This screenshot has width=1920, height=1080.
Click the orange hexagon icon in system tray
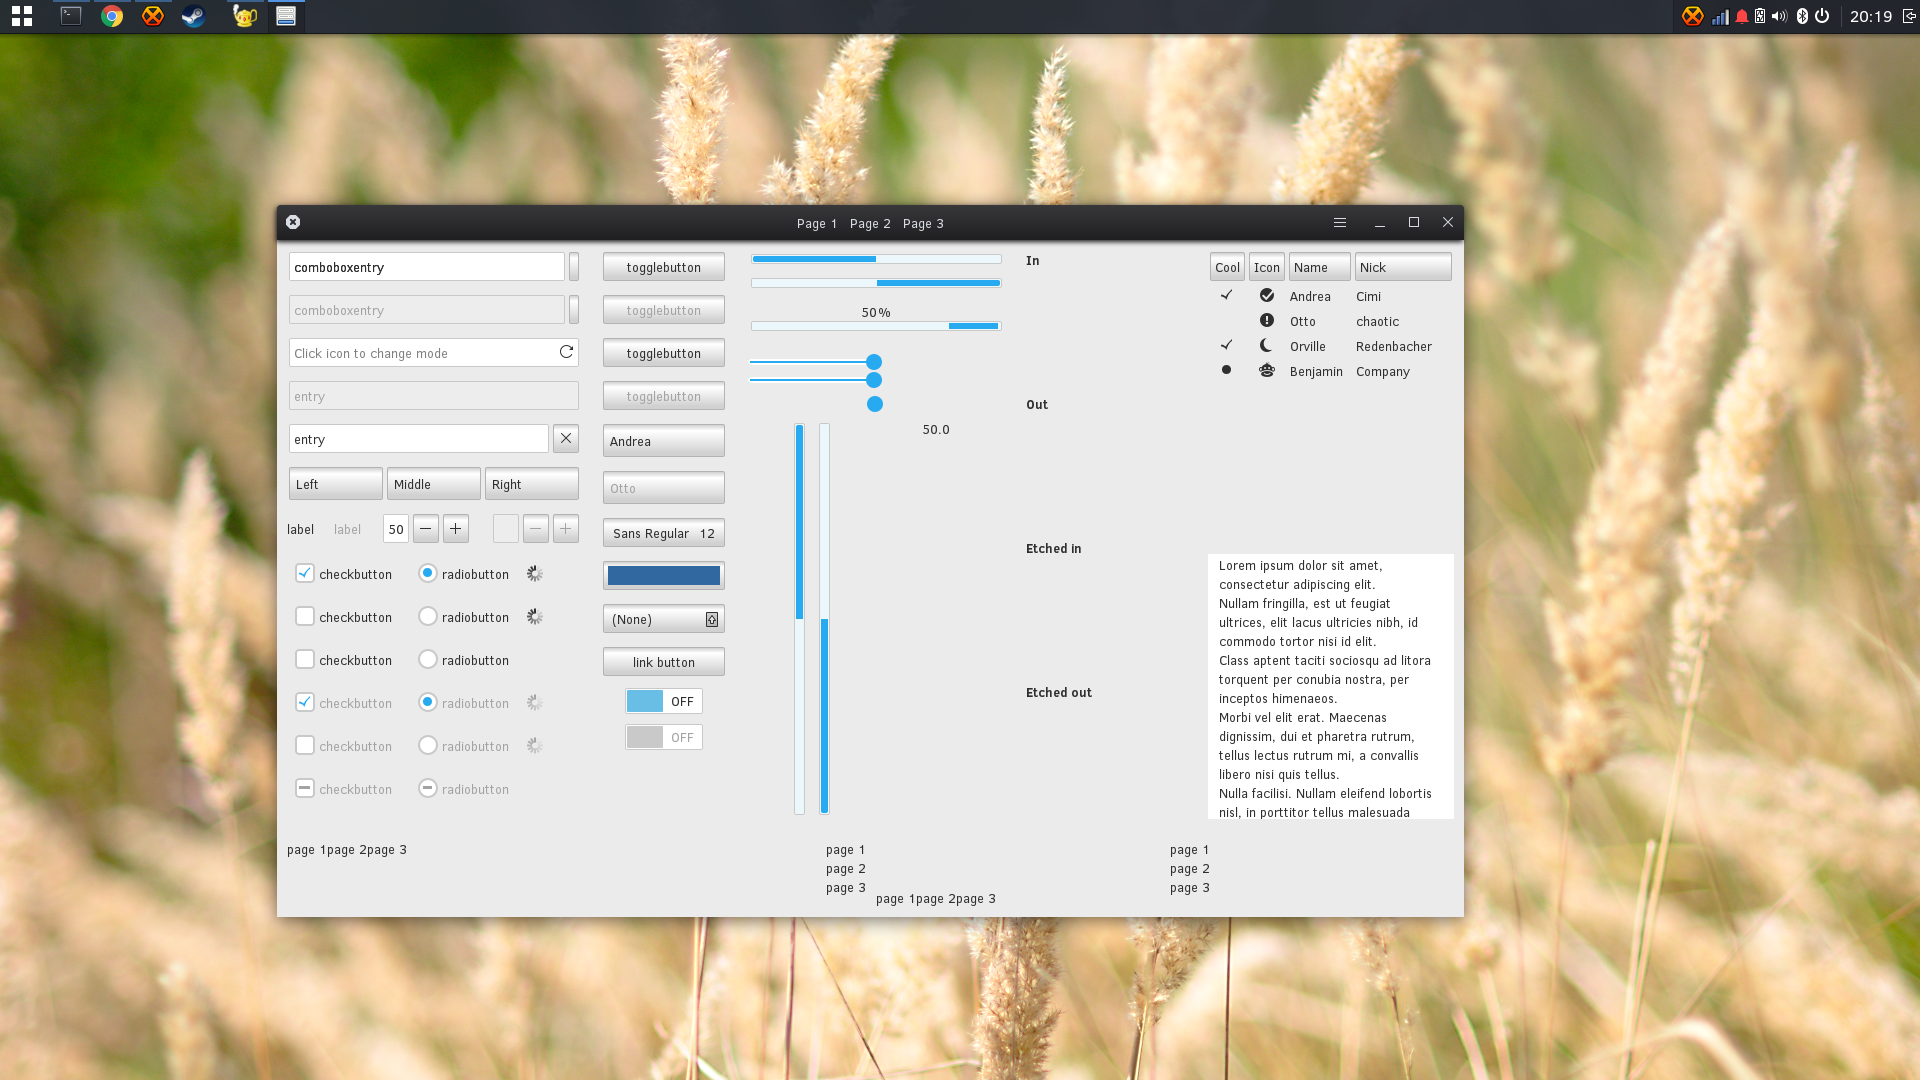pos(1692,16)
